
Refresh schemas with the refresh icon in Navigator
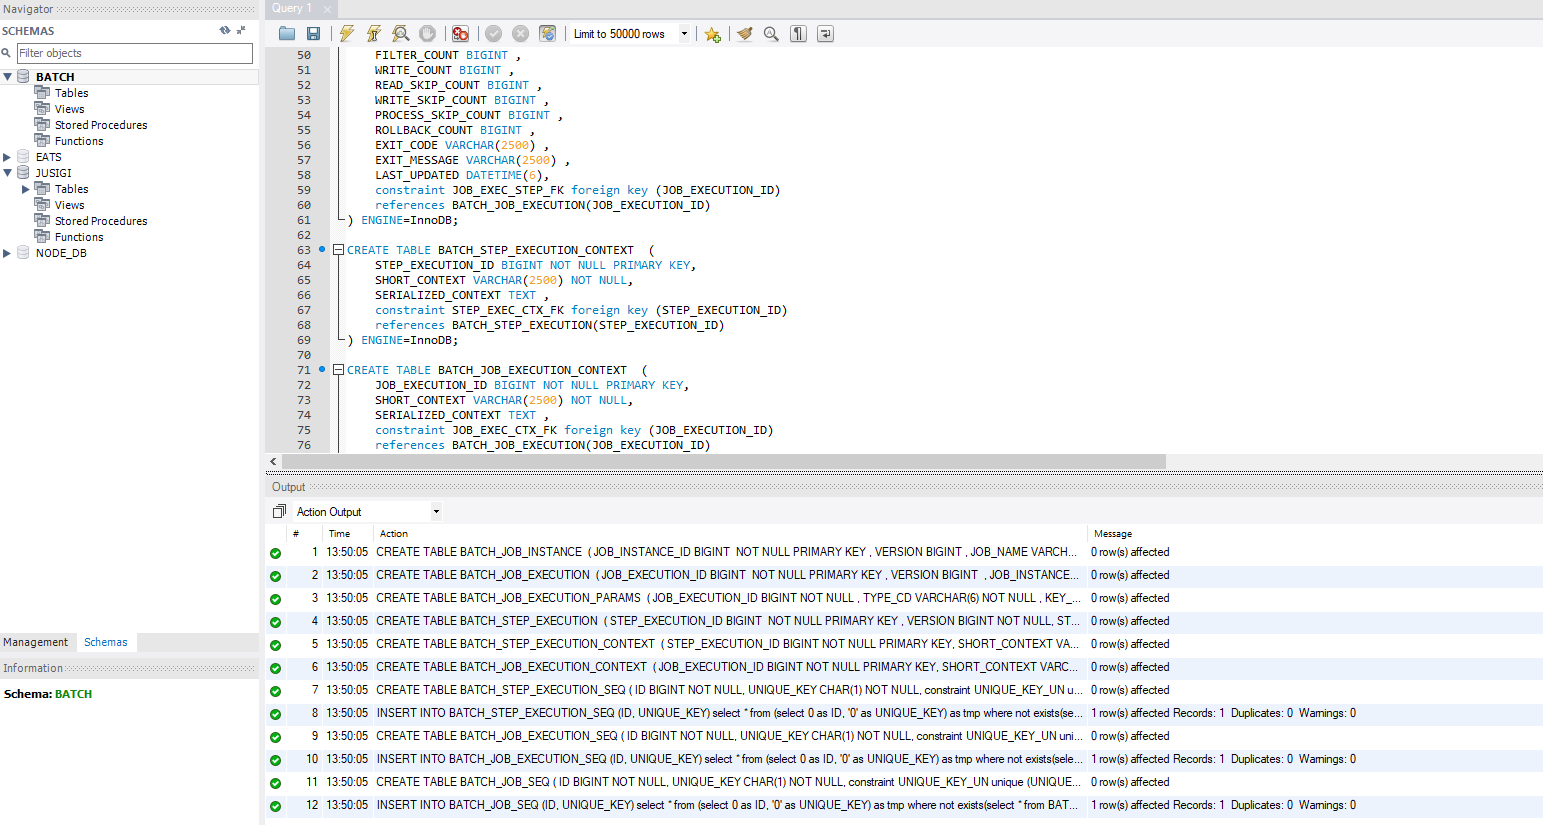click(225, 31)
